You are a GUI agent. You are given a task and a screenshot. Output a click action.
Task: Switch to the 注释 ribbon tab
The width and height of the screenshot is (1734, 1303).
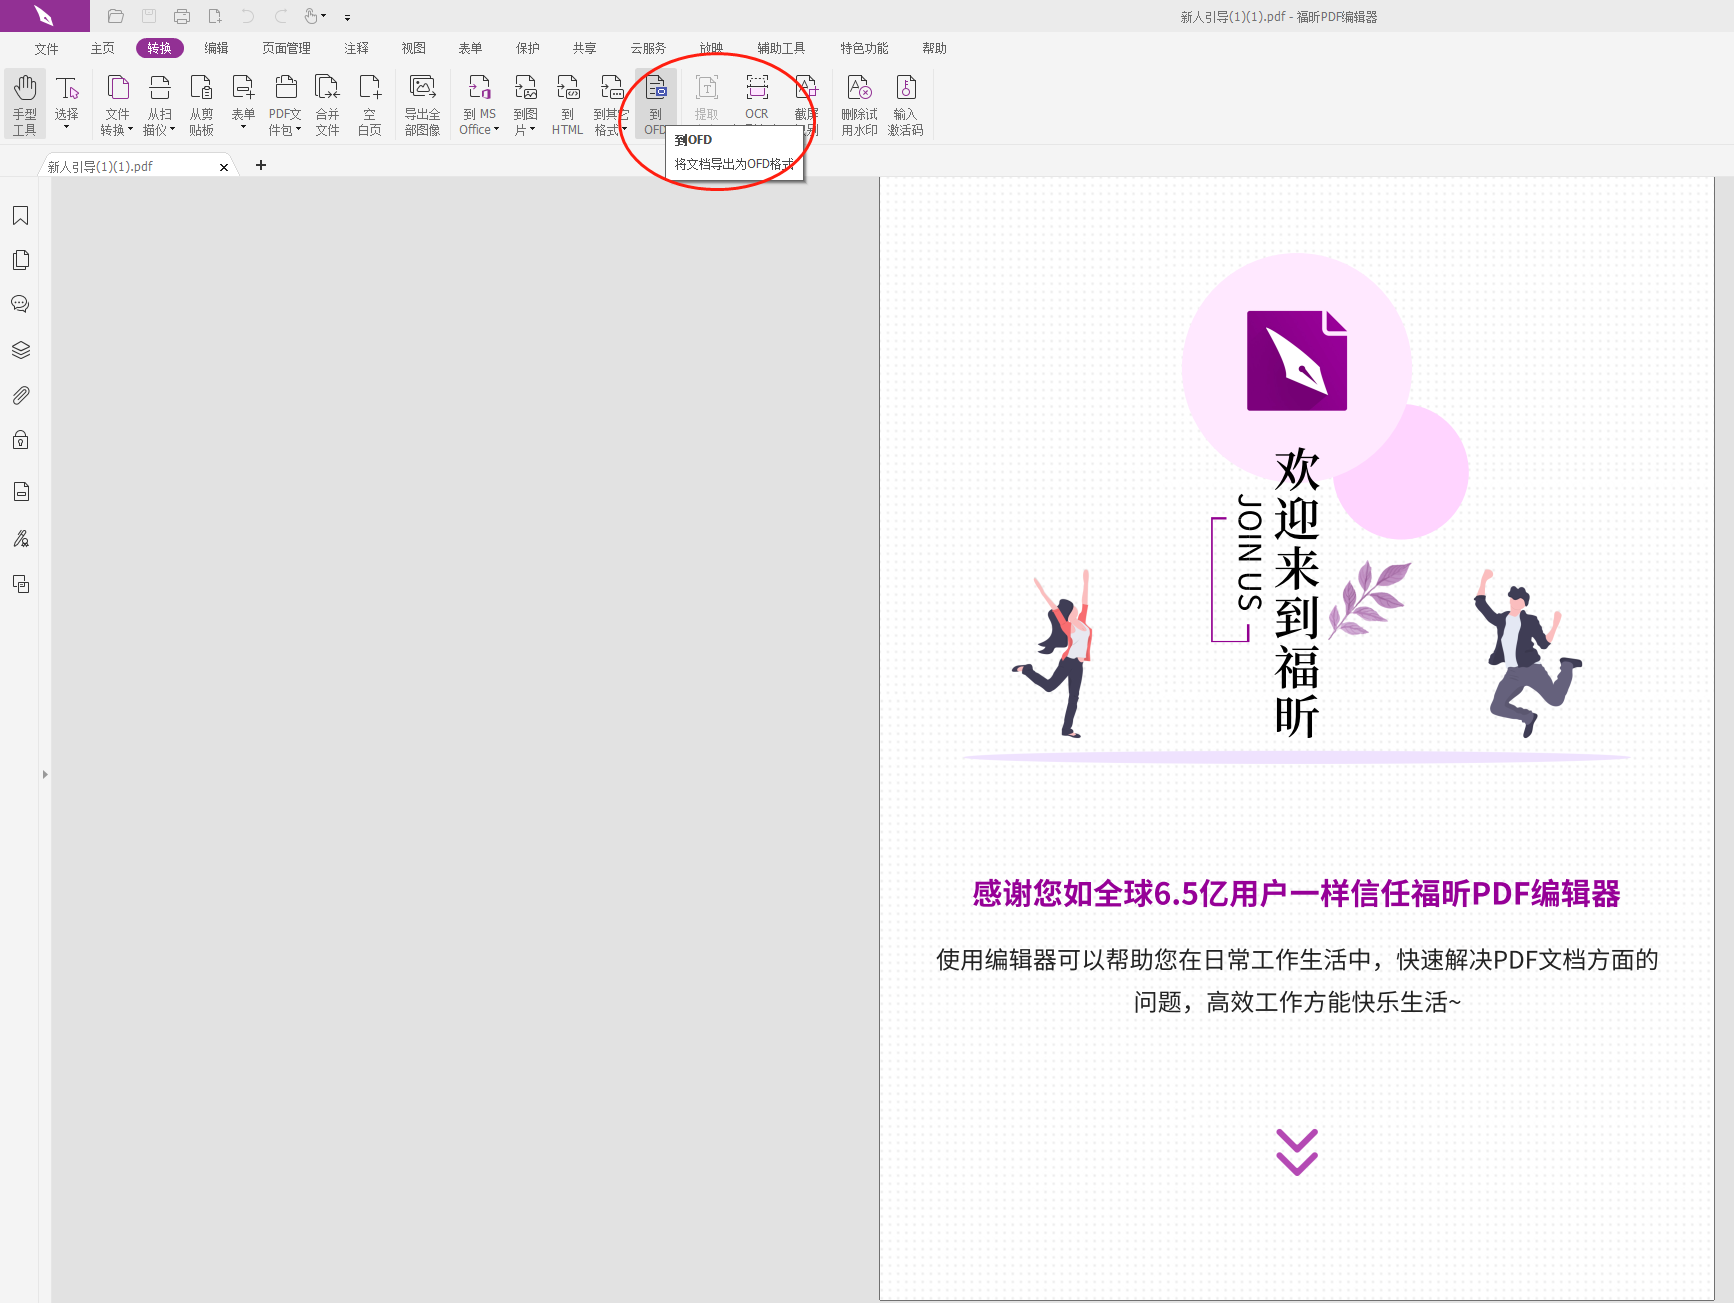(356, 47)
